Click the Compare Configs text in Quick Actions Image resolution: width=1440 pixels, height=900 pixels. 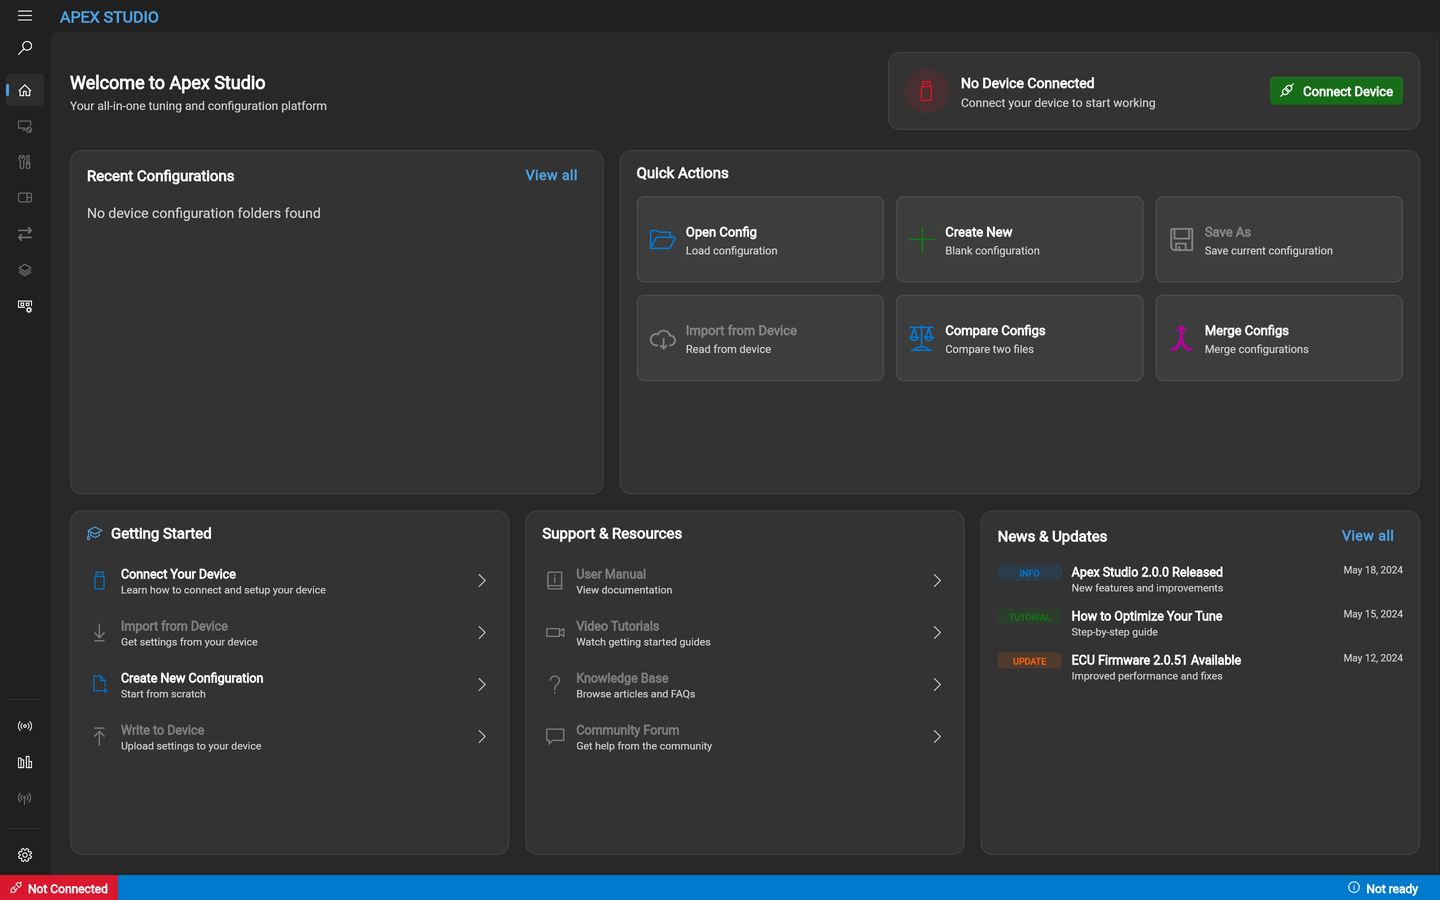(995, 331)
